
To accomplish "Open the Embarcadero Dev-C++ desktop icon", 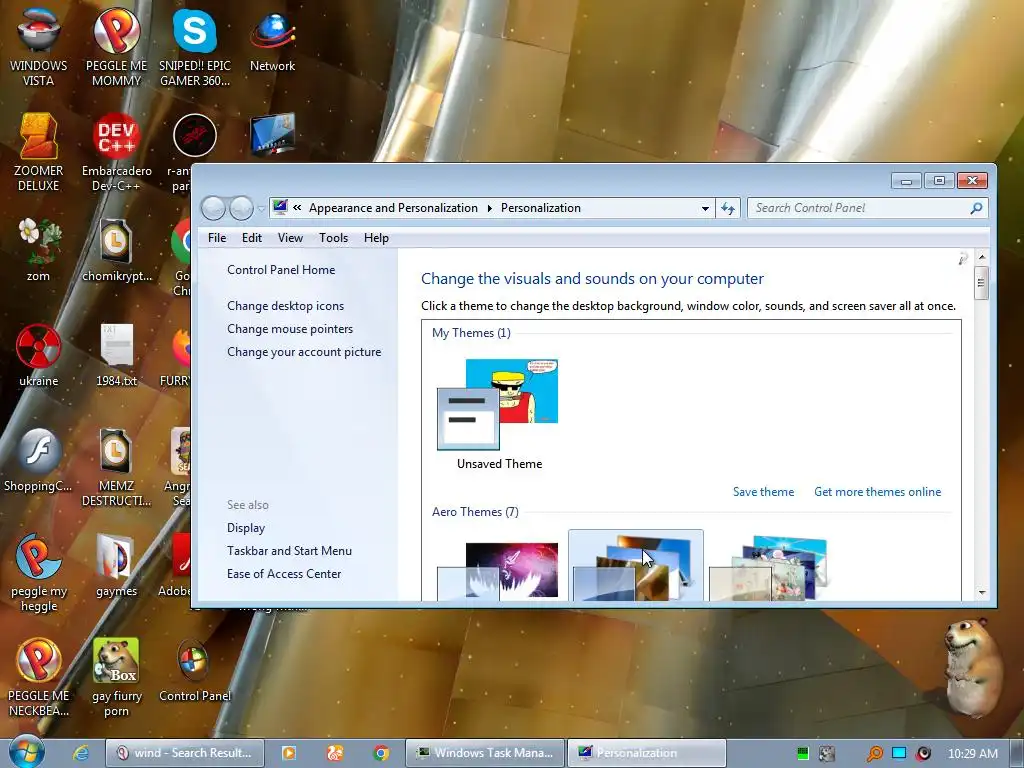I will coord(116,152).
